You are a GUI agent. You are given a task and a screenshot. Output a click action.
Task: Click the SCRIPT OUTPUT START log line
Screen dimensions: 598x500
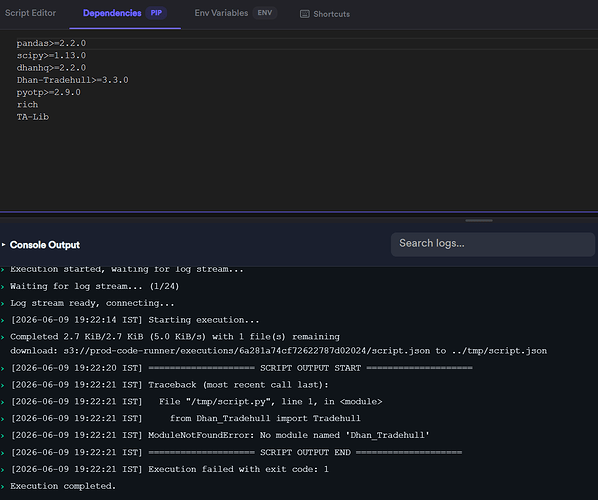242,368
